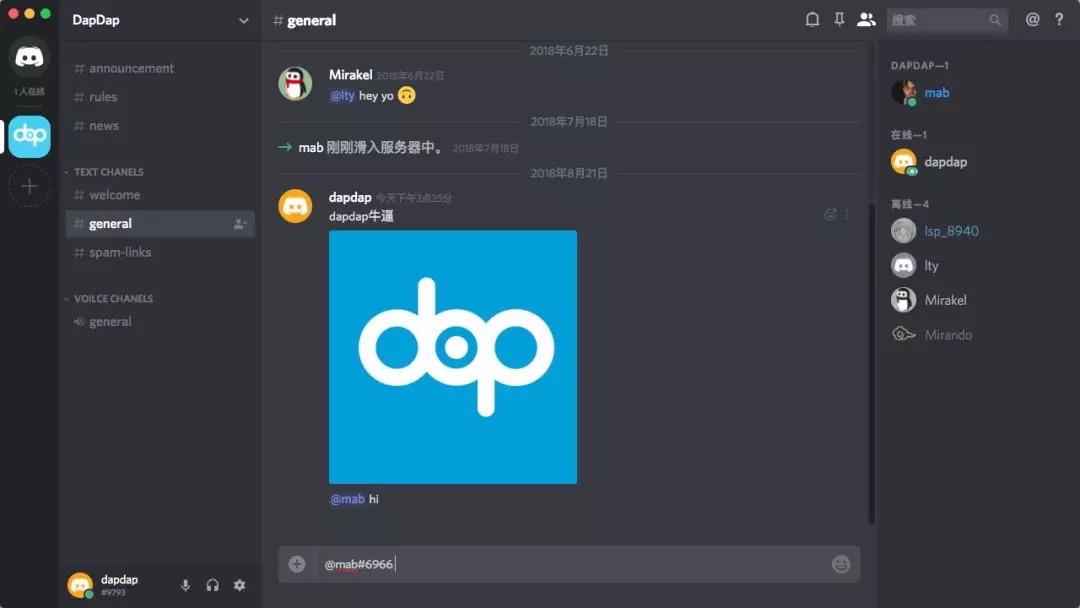The height and width of the screenshot is (608, 1080).
Task: Click the green join arrow for mab
Action: [284, 147]
